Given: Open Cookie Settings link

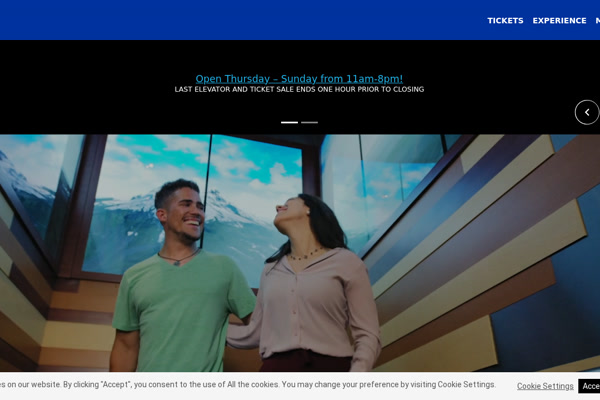Looking at the screenshot, I should (x=545, y=386).
